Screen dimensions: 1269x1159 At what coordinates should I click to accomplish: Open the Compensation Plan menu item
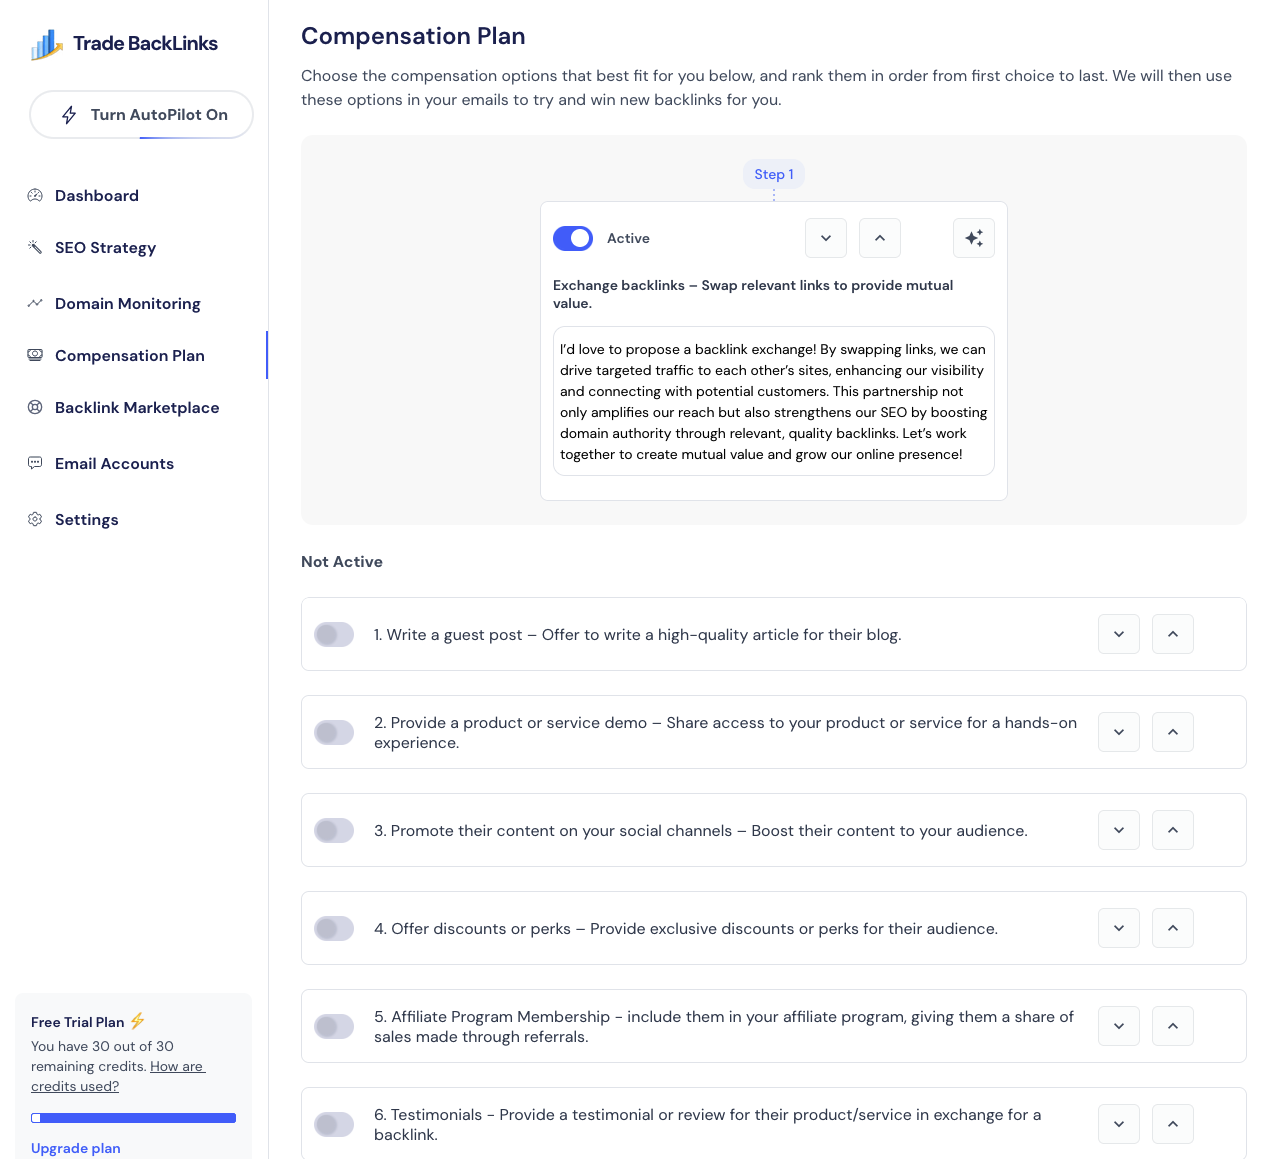tap(130, 355)
